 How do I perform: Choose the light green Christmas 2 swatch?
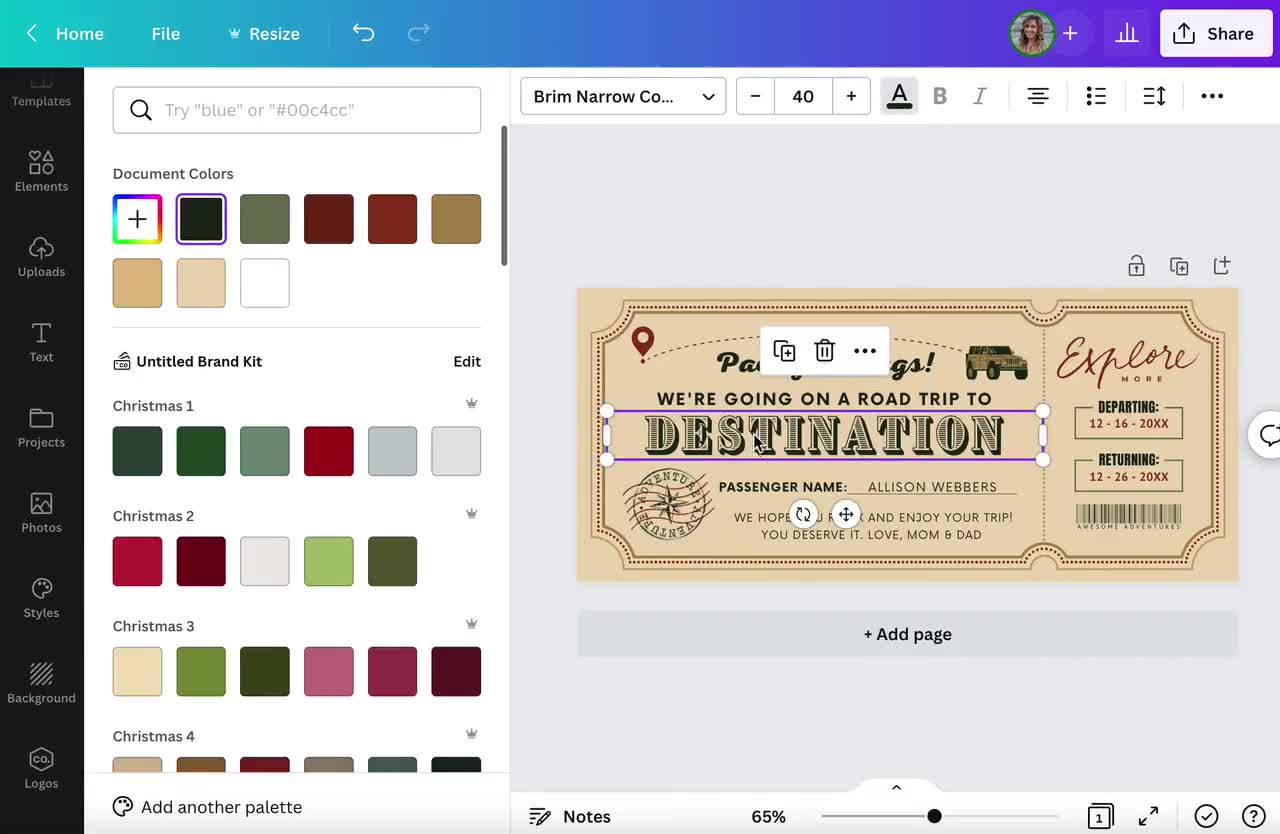pos(329,561)
